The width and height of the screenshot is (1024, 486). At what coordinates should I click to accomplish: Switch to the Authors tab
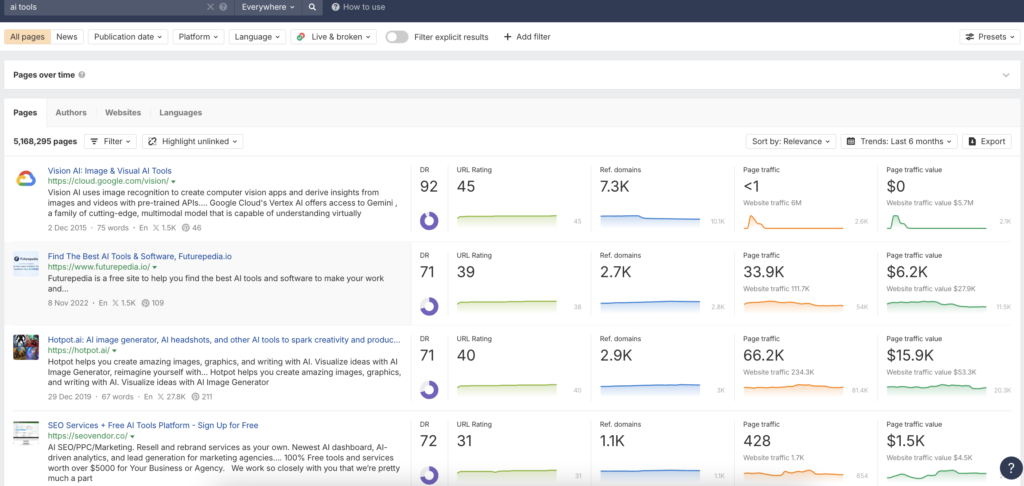71,112
